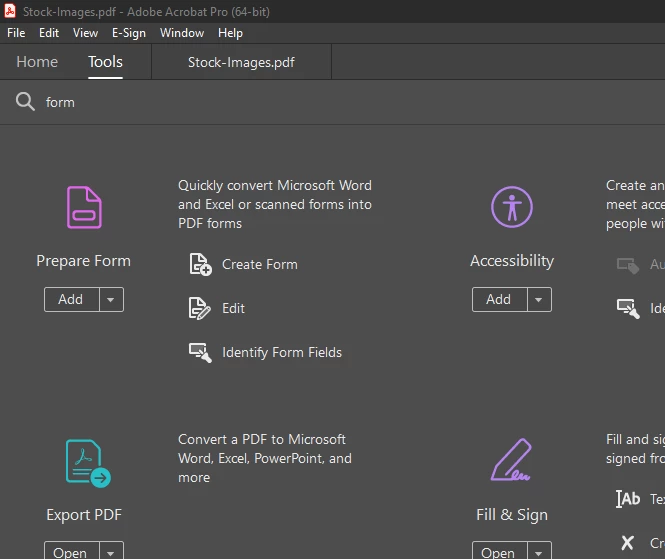This screenshot has width=665, height=559.
Task: Open the Edit menu
Action: point(49,33)
